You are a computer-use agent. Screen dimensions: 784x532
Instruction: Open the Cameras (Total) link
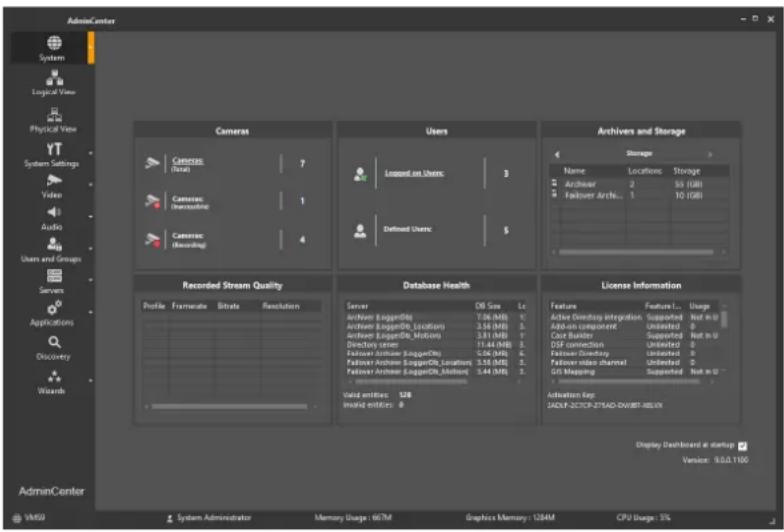(x=188, y=160)
